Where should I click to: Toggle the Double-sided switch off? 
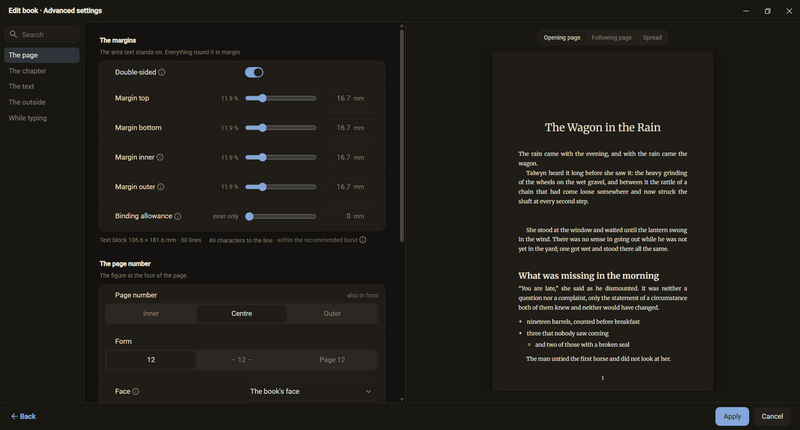pos(254,72)
